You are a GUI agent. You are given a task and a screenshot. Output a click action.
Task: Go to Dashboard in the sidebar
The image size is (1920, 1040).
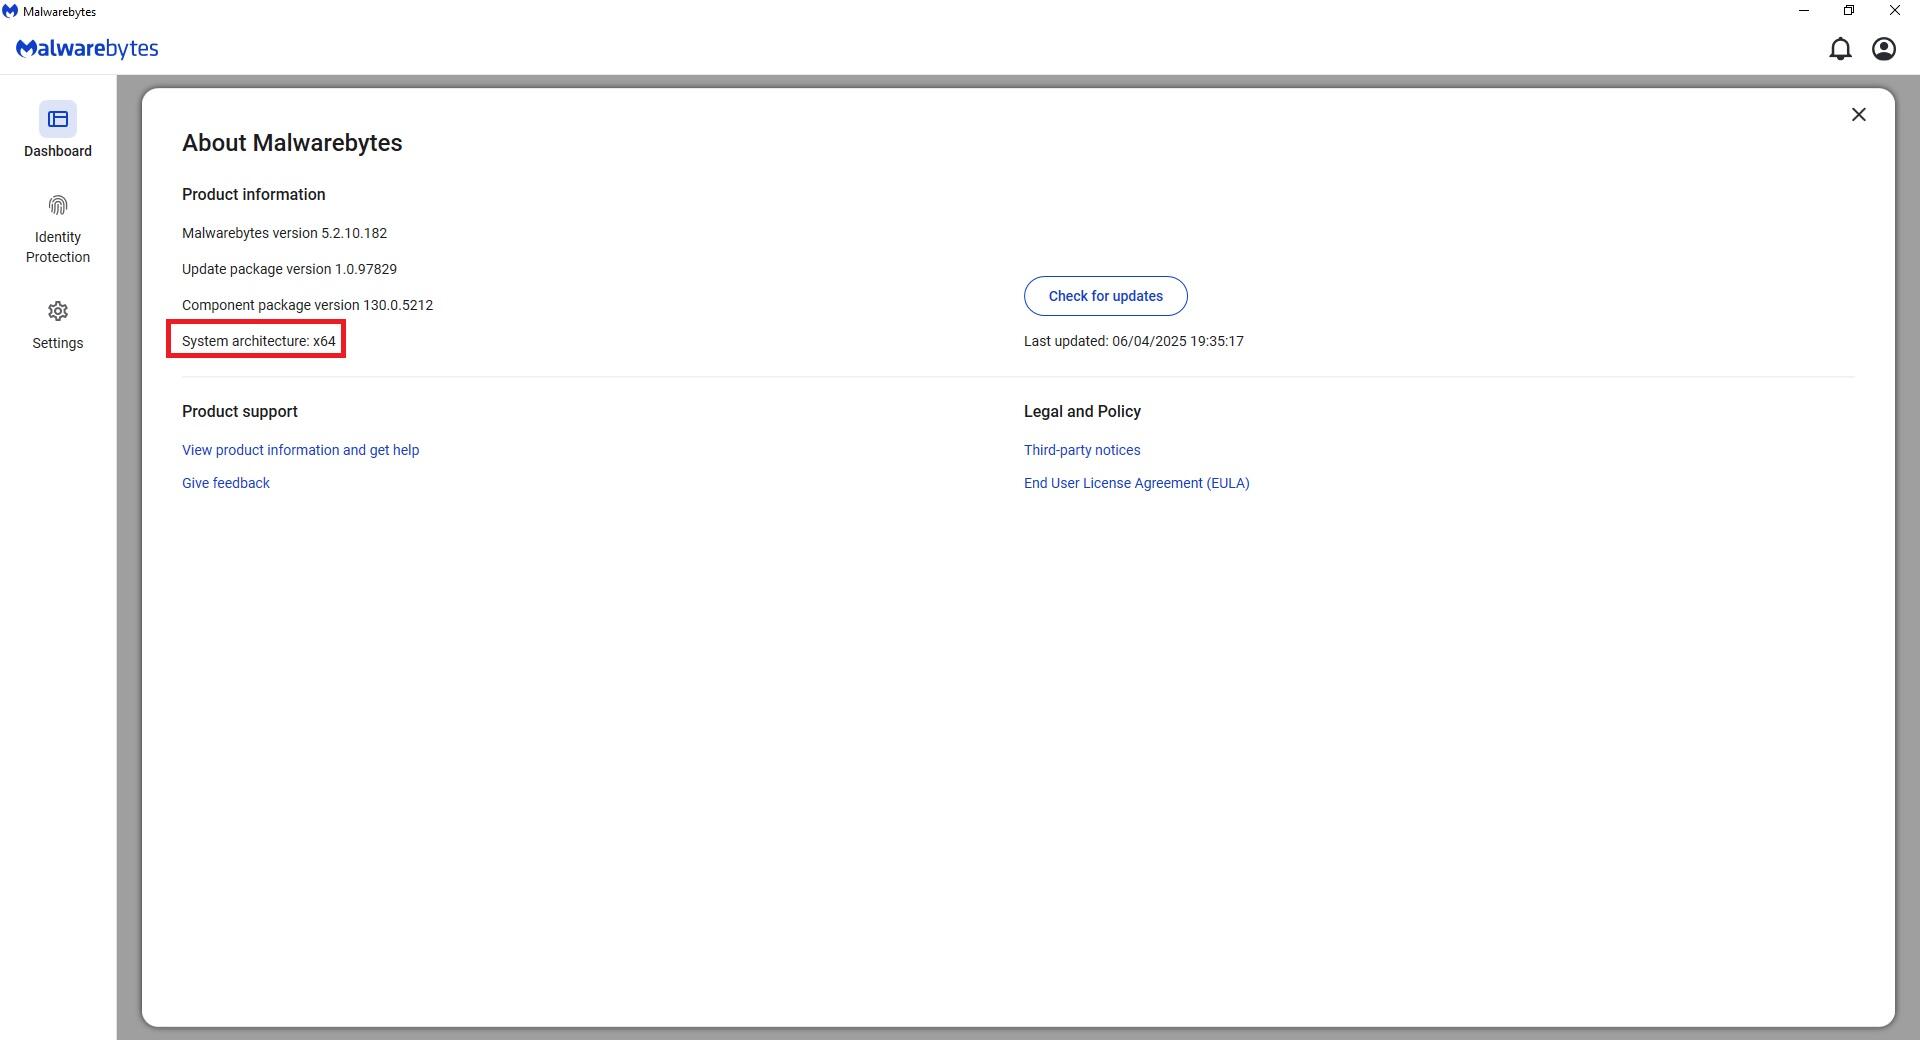coord(58,131)
